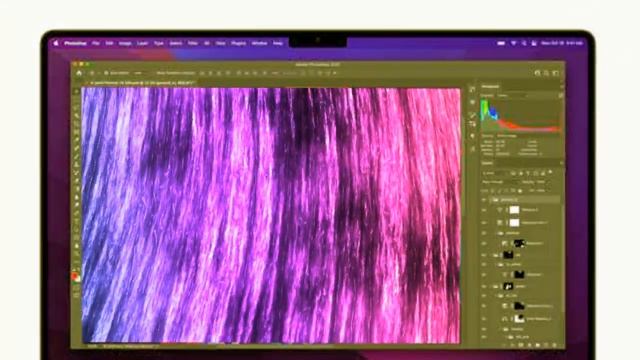This screenshot has height=360, width=640.
Task: Click the histogram graph display
Action: click(x=520, y=116)
